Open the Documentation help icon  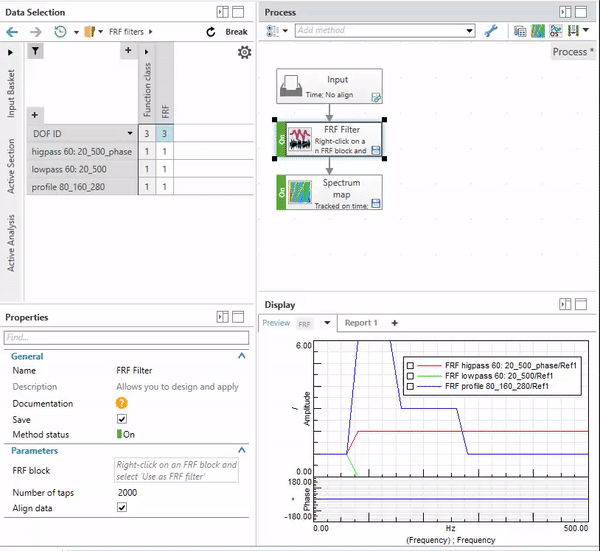[x=122, y=403]
